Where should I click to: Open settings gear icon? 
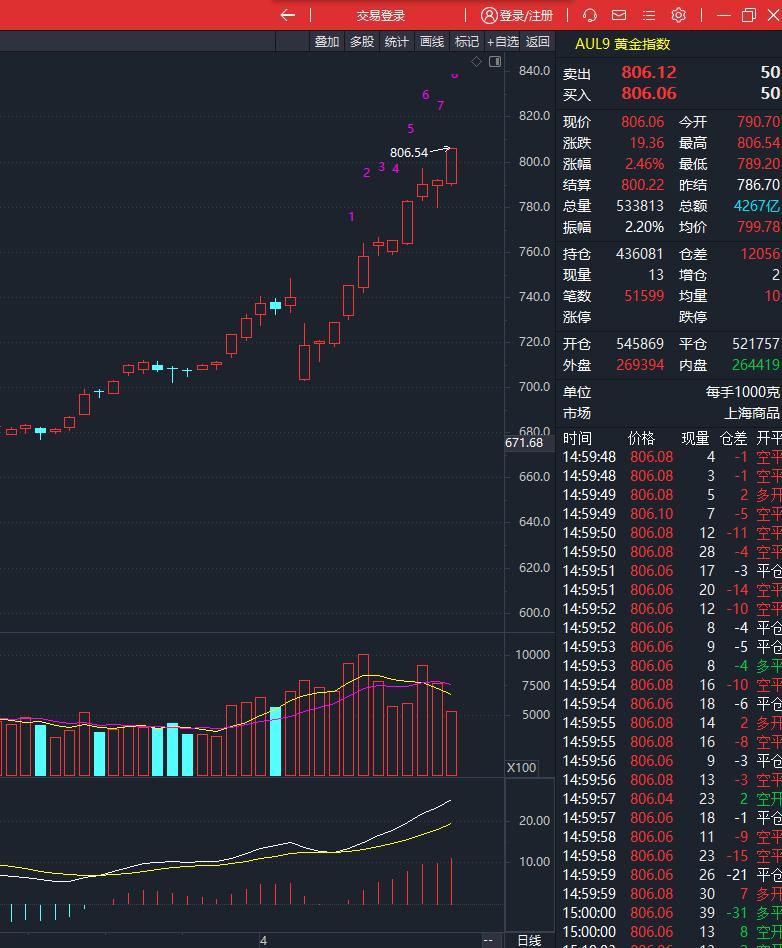click(679, 15)
